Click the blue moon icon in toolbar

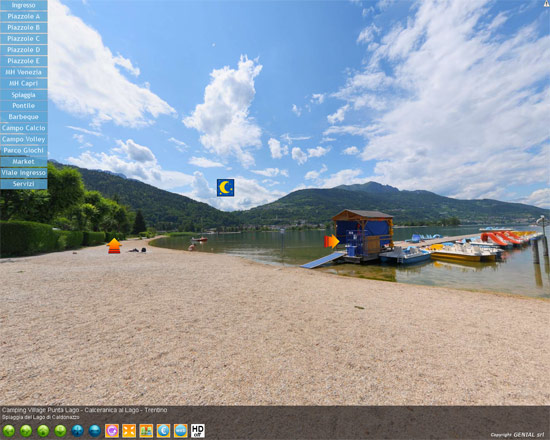click(x=163, y=431)
